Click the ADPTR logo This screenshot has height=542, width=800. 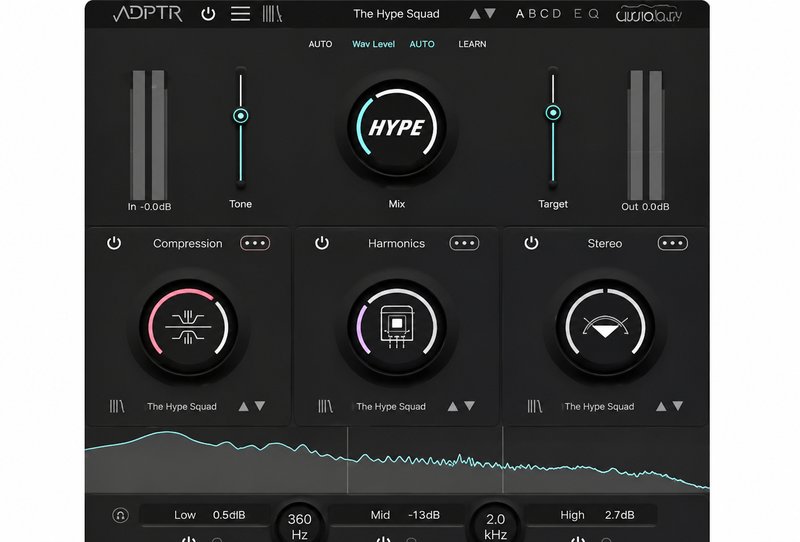click(147, 14)
